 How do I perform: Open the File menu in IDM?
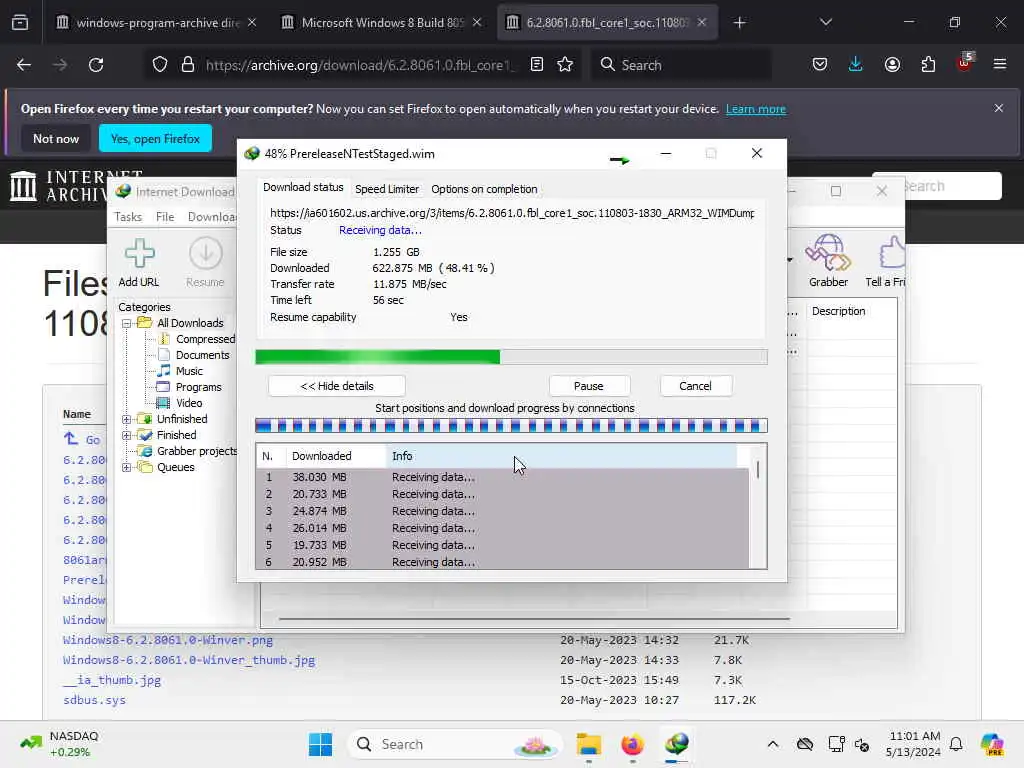[165, 217]
